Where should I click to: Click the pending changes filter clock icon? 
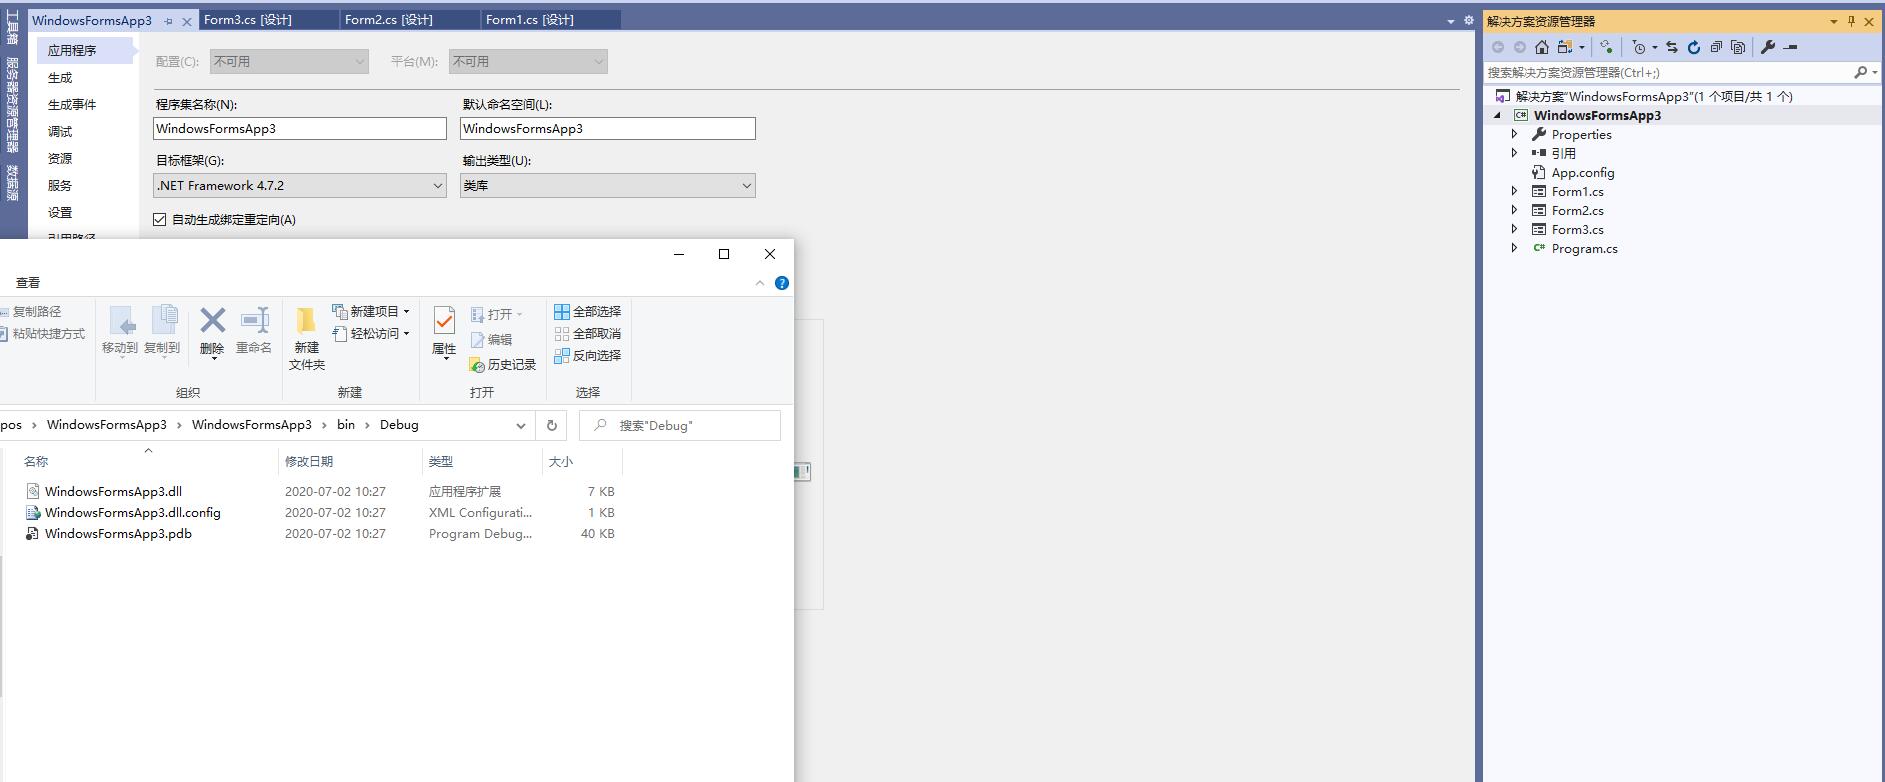1639,47
